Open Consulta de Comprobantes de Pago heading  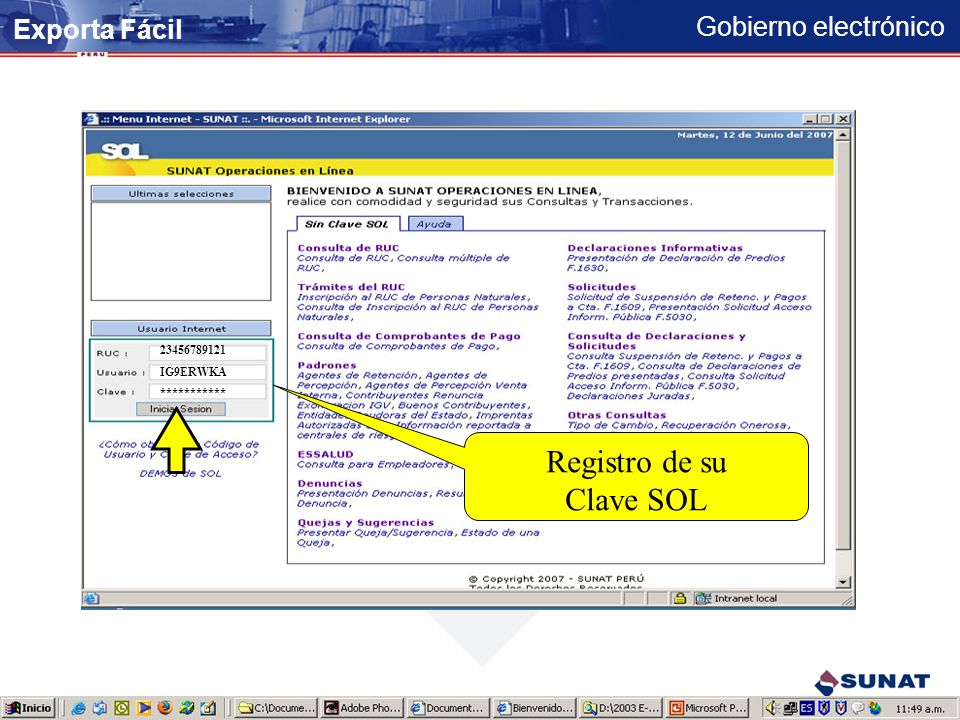click(x=408, y=336)
